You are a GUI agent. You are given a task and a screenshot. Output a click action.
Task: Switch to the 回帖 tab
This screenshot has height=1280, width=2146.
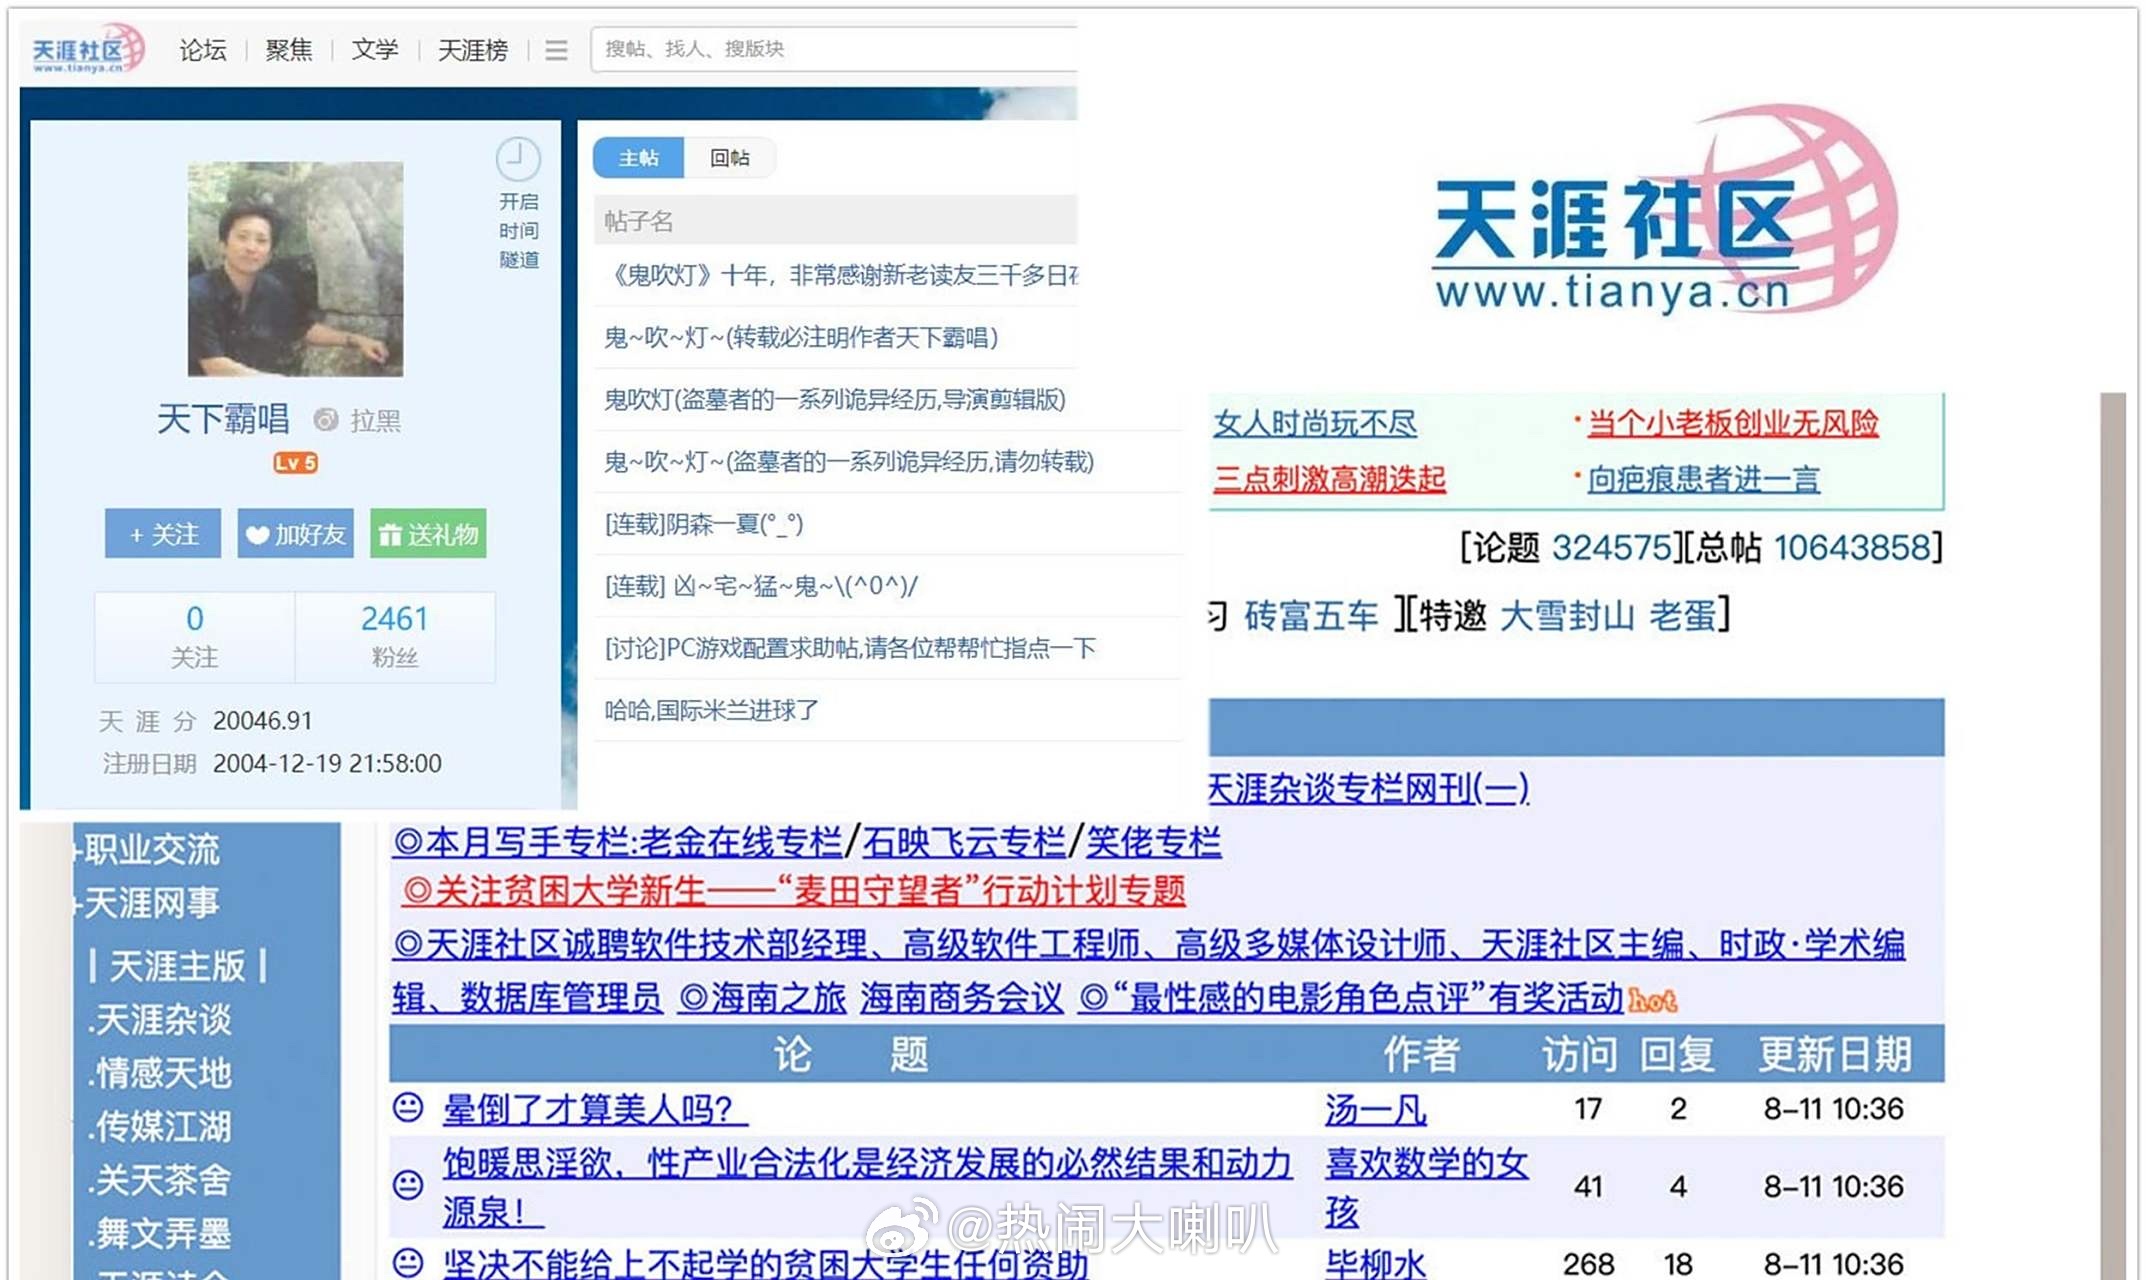(730, 158)
